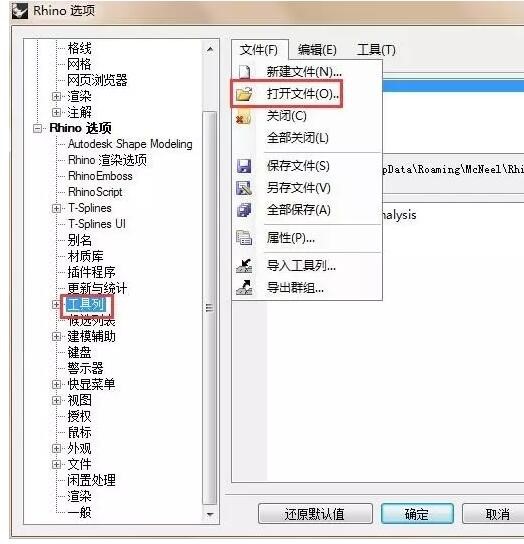Click the export group arrow icon
The image size is (524, 544).
tap(244, 288)
